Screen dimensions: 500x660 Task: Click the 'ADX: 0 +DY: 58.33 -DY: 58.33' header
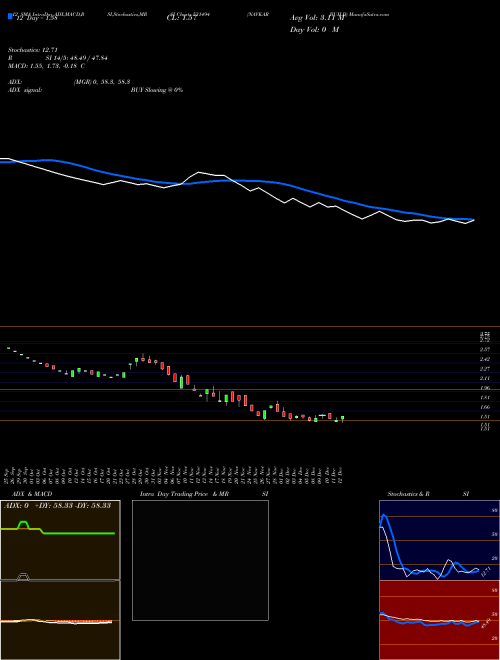[57, 505]
